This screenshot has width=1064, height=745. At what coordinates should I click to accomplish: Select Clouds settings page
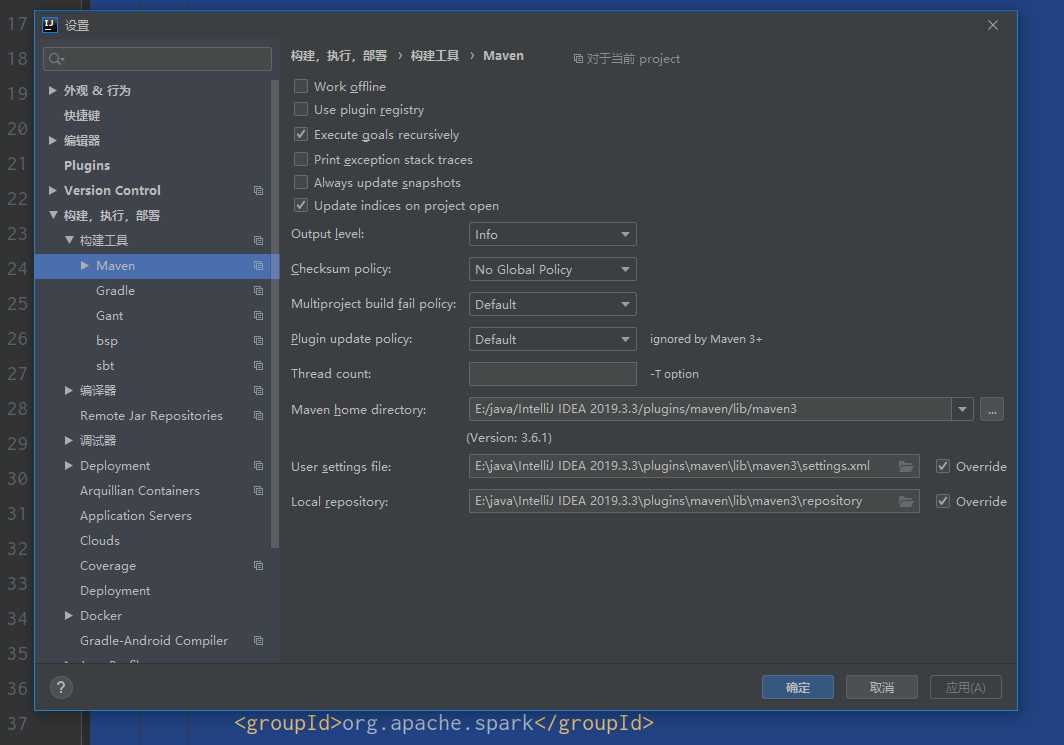[x=100, y=541]
